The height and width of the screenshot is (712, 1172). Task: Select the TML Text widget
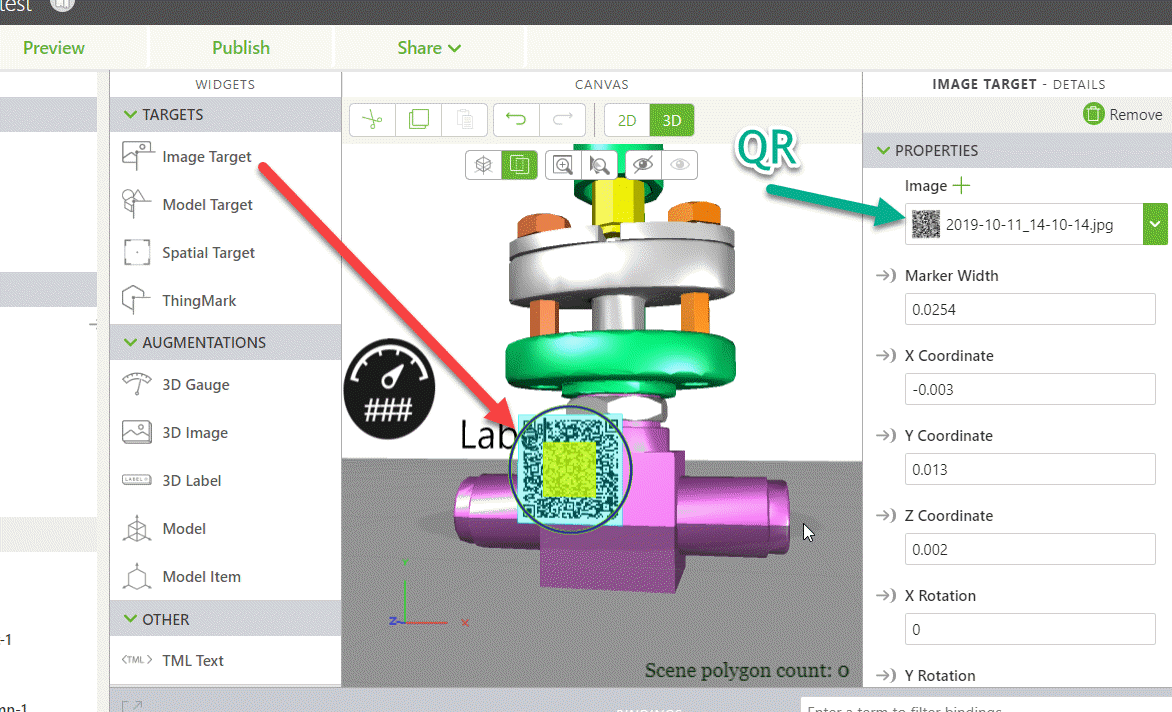[x=194, y=660]
